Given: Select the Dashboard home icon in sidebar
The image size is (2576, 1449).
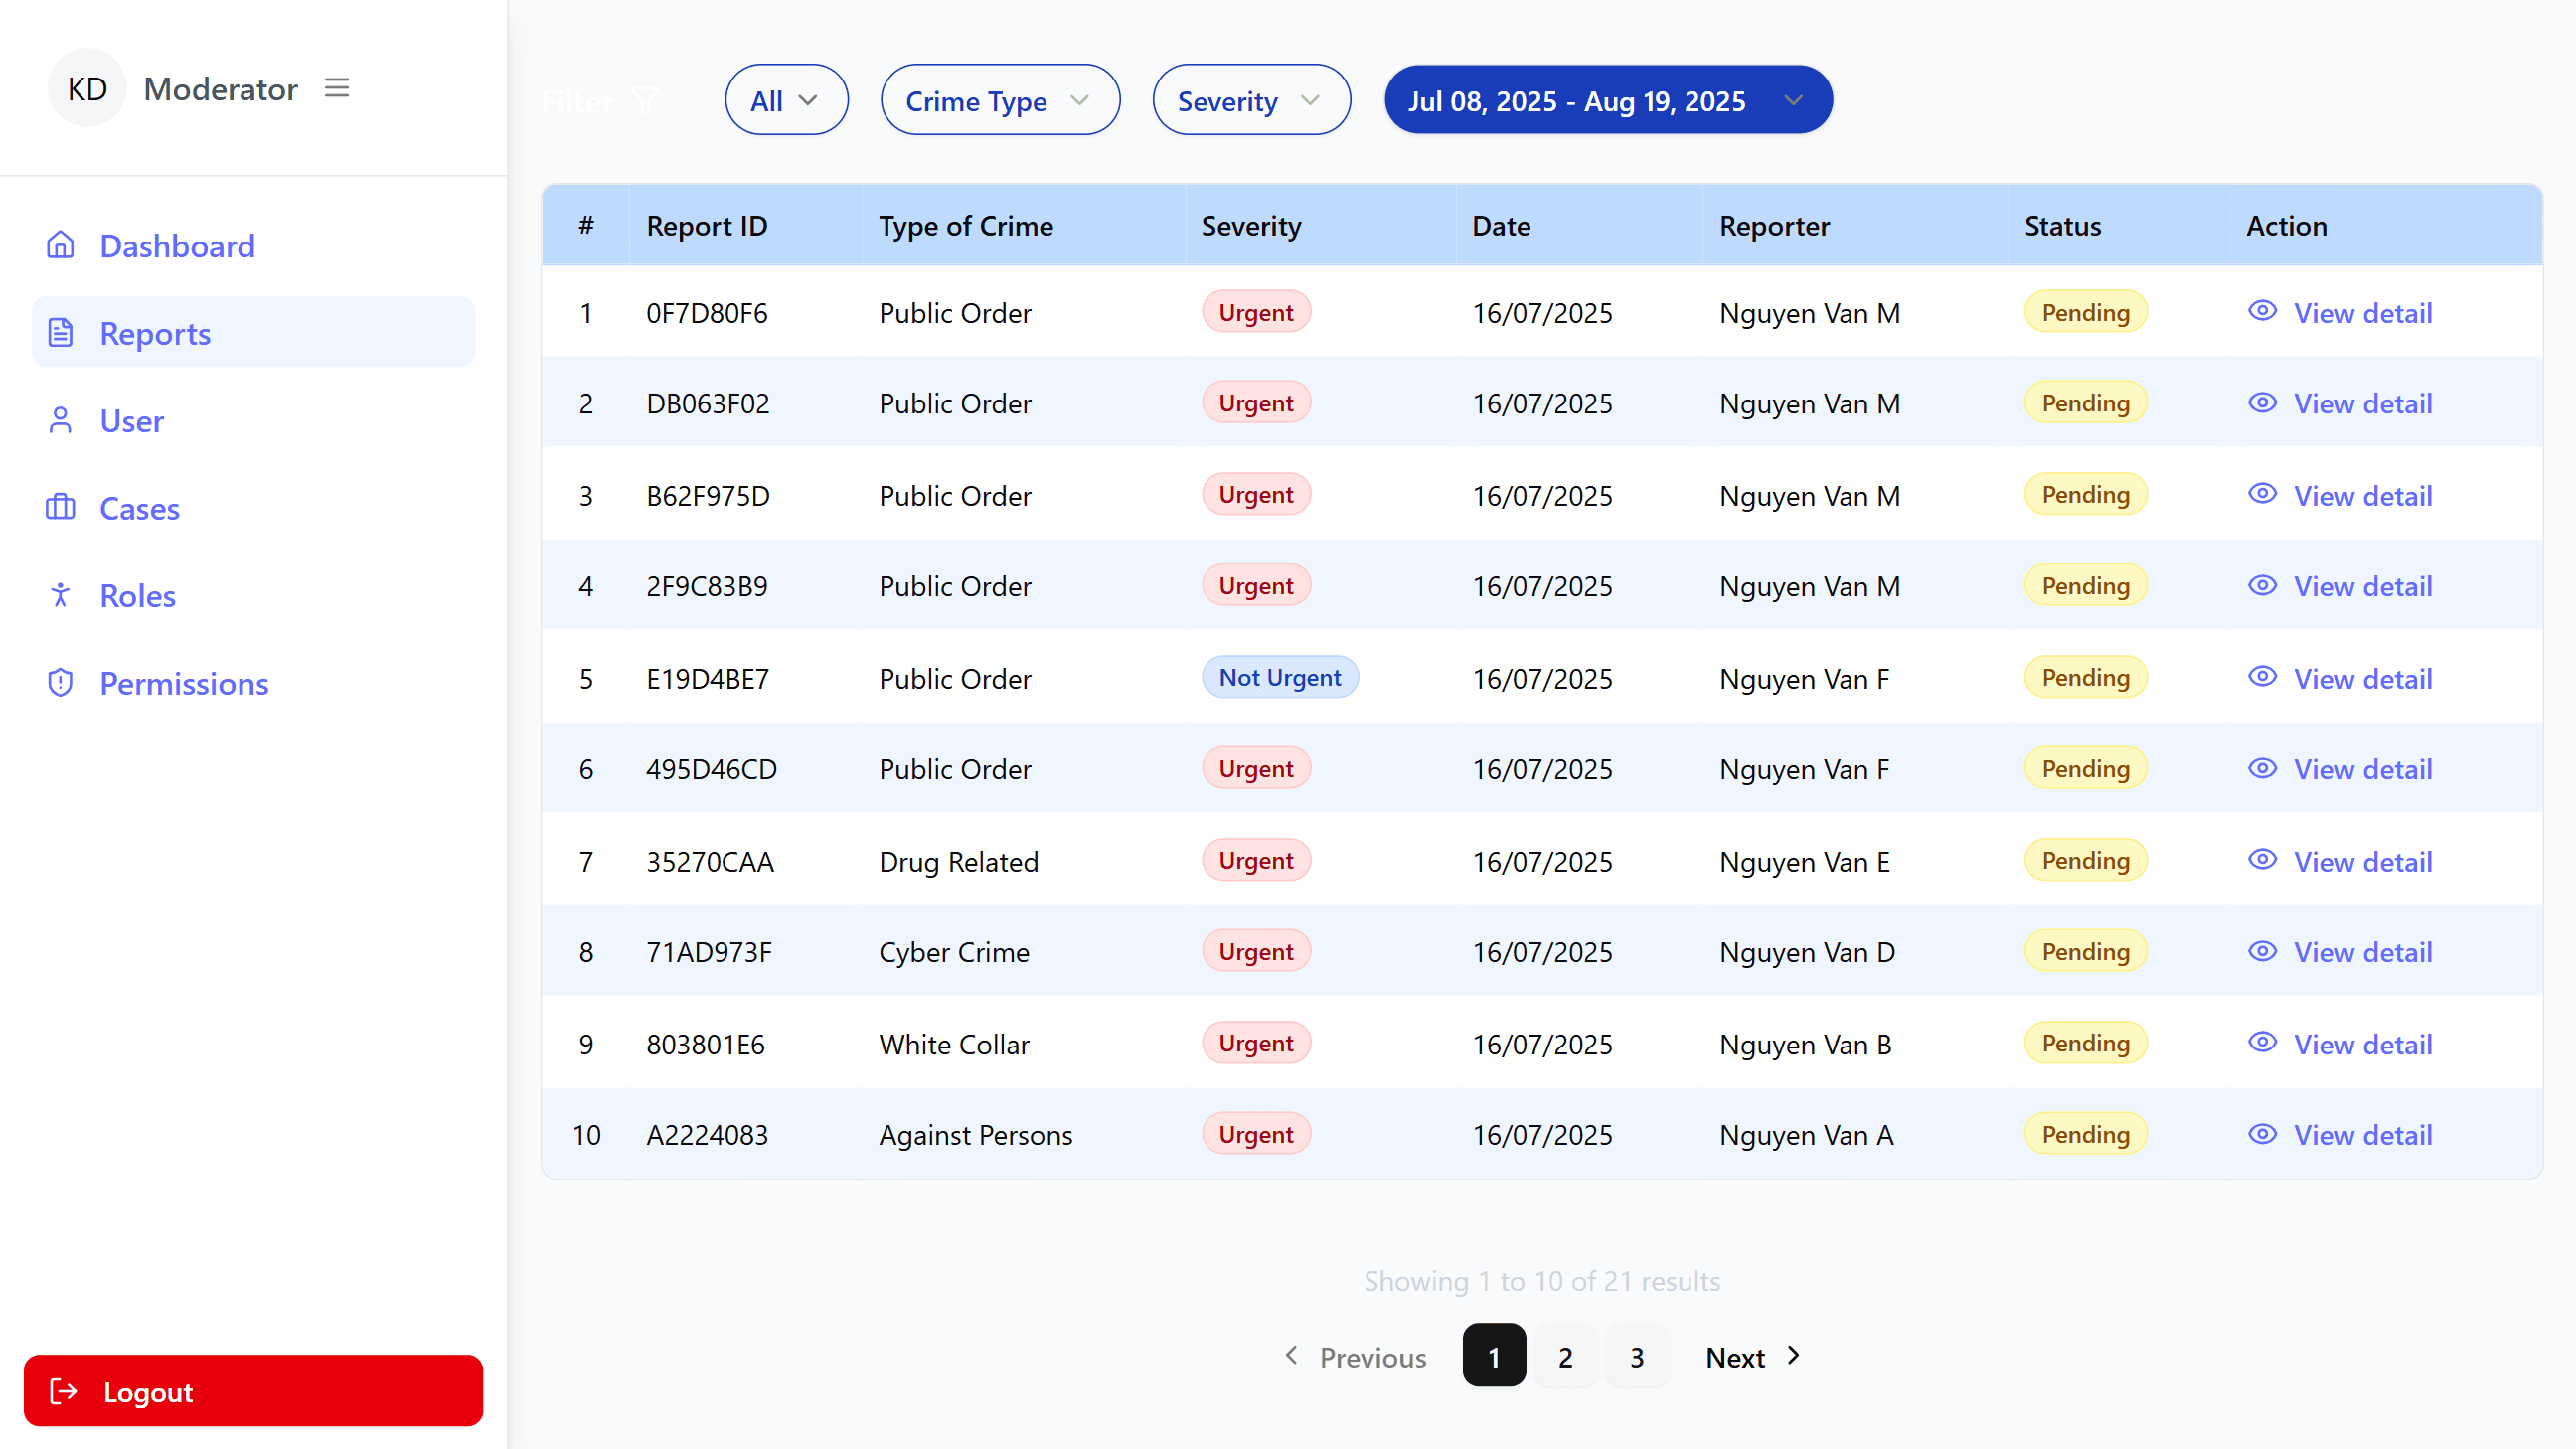Looking at the screenshot, I should 60,245.
